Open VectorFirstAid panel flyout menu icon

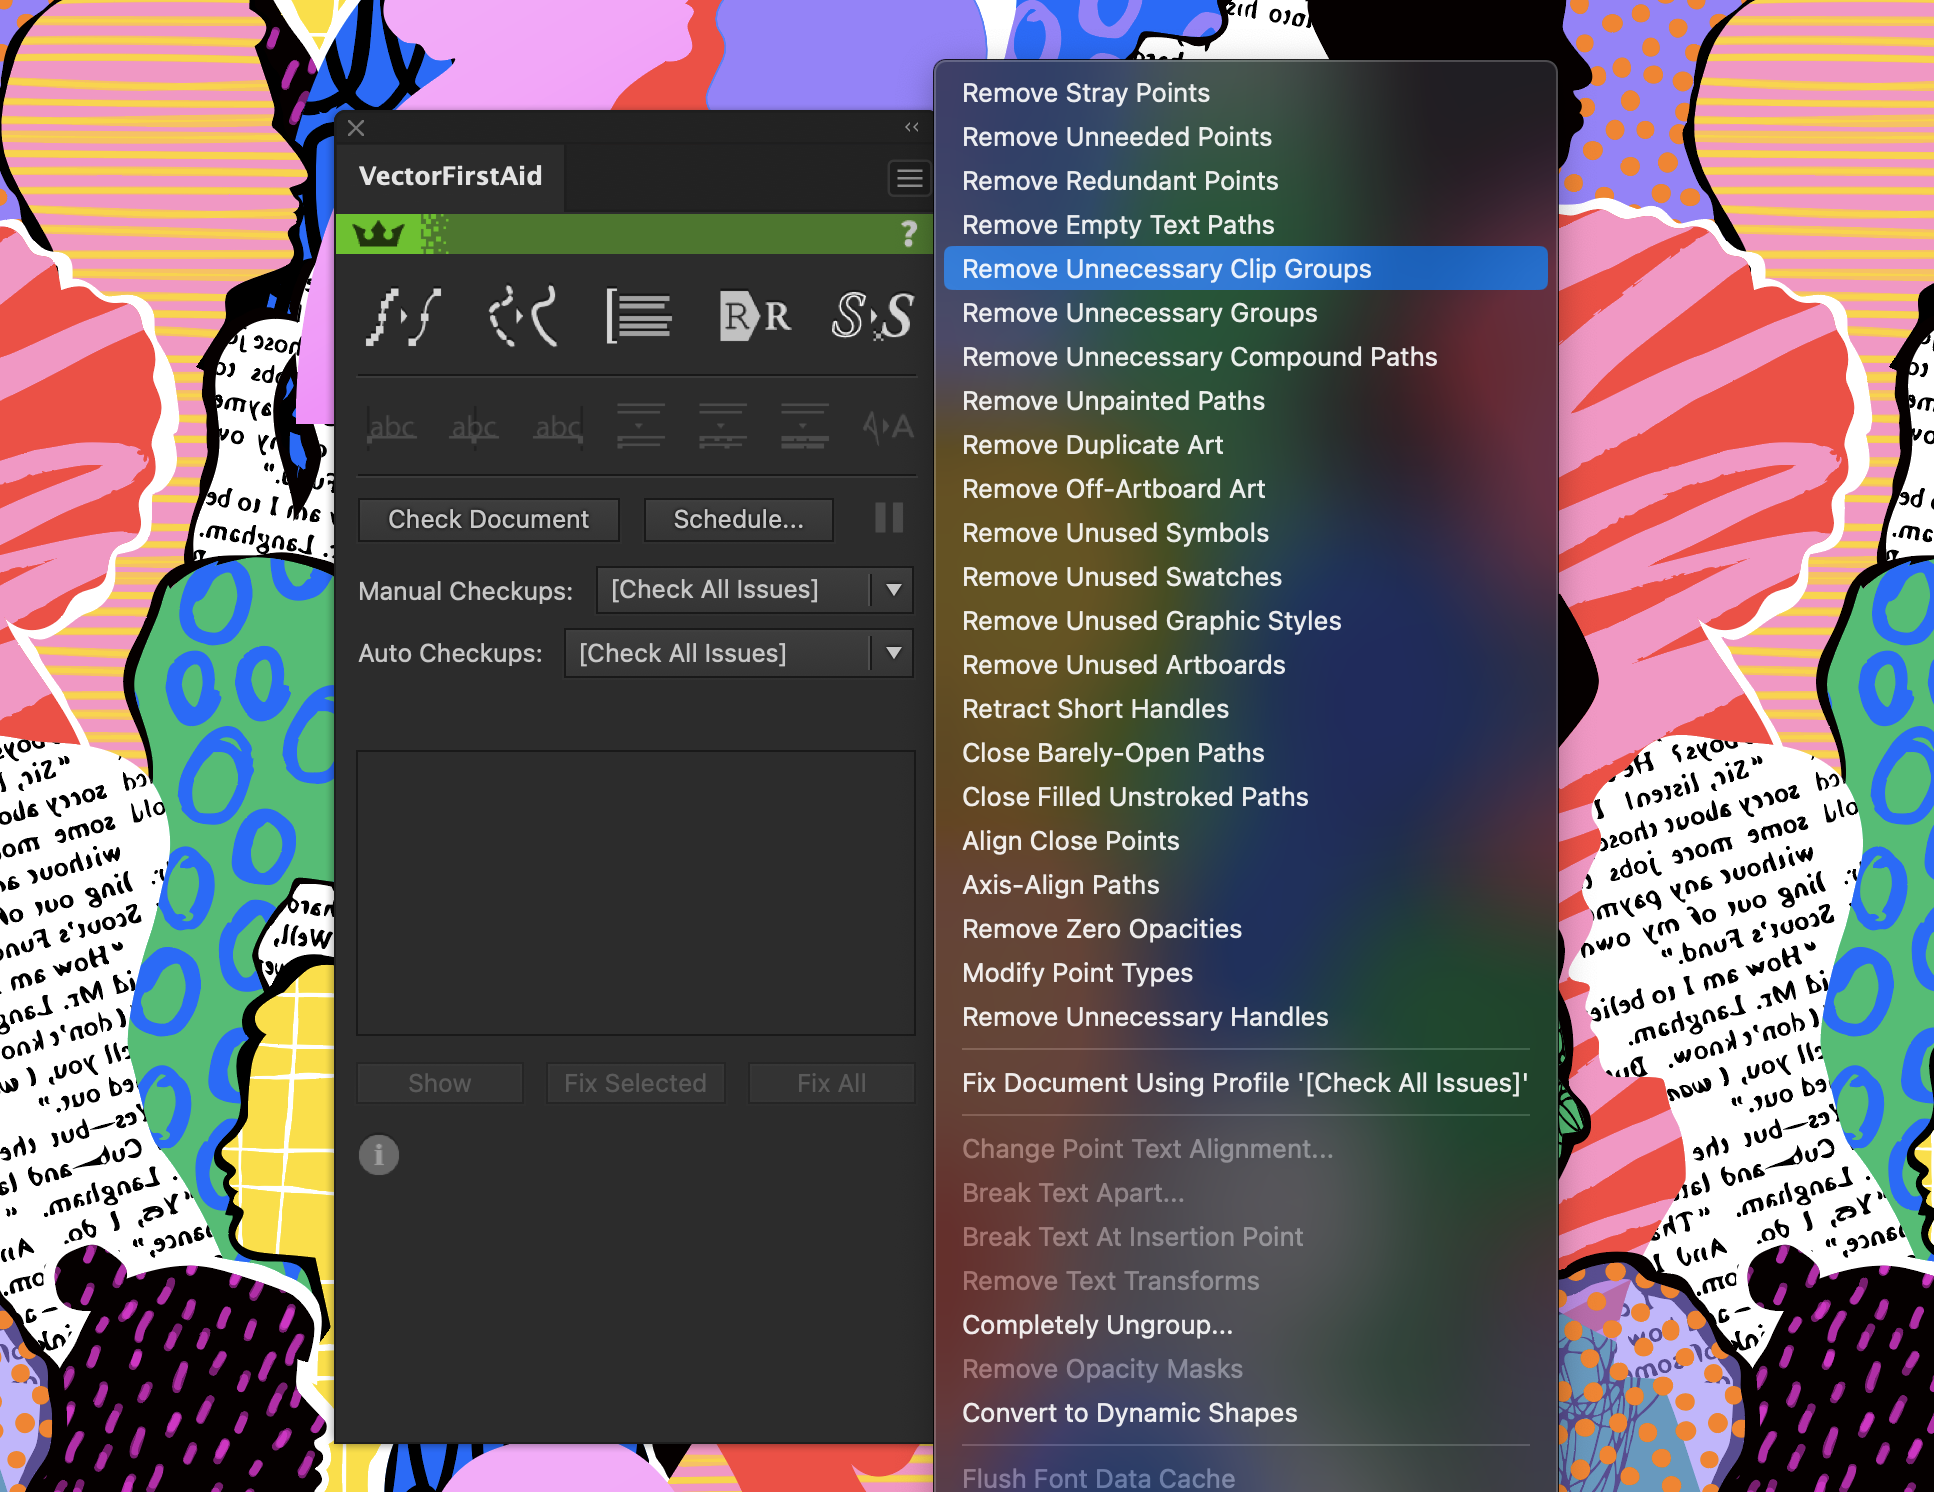pyautogui.click(x=909, y=178)
